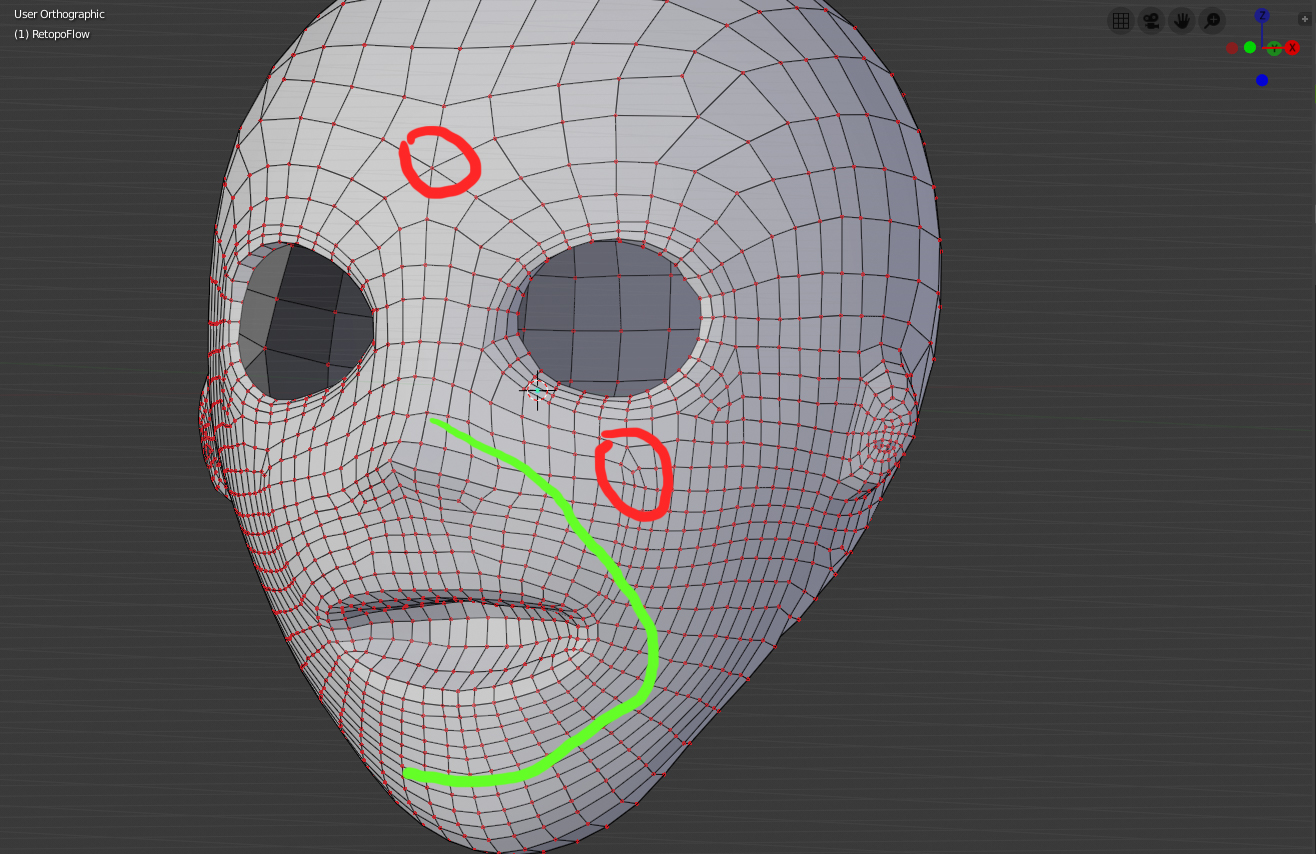Activate the pan view hand icon
Viewport: 1316px width, 854px height.
(x=1180, y=20)
